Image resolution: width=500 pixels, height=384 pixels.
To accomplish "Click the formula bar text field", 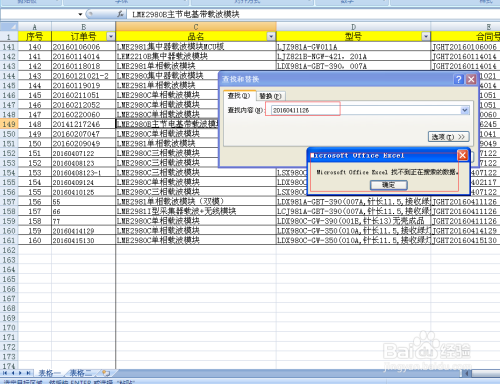I will tap(313, 14).
